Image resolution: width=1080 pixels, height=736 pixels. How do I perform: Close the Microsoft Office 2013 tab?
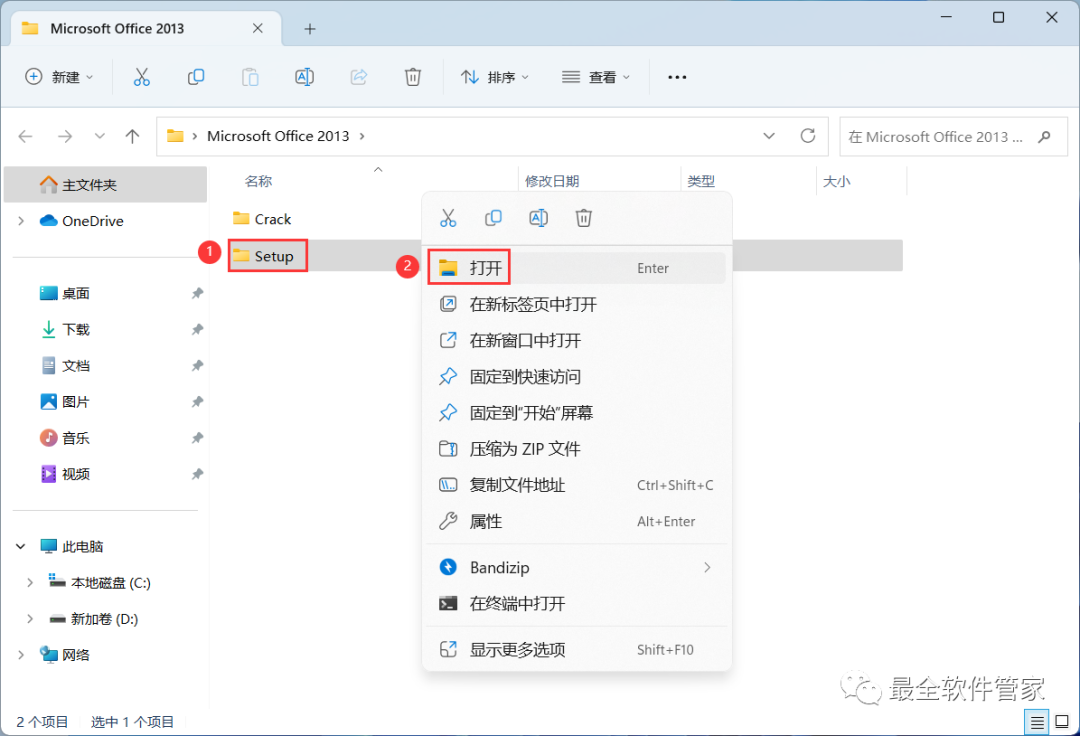[258, 28]
